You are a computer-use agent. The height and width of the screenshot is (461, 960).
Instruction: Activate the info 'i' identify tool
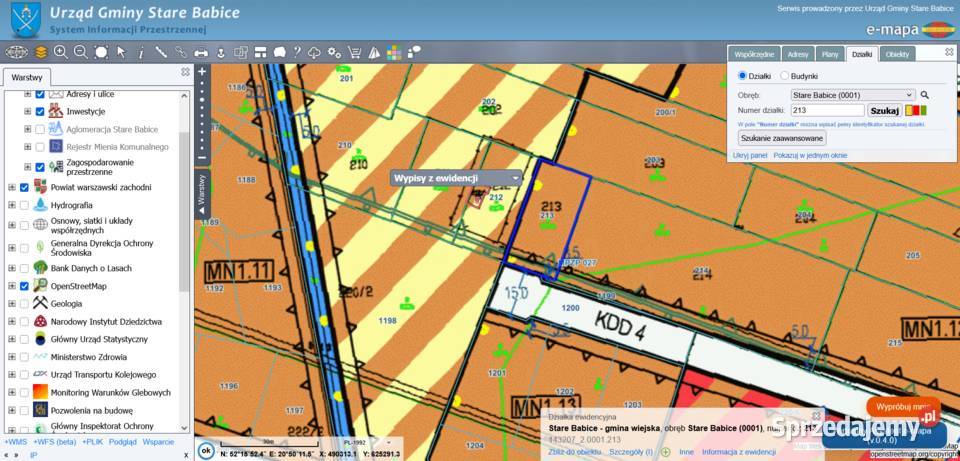[141, 53]
